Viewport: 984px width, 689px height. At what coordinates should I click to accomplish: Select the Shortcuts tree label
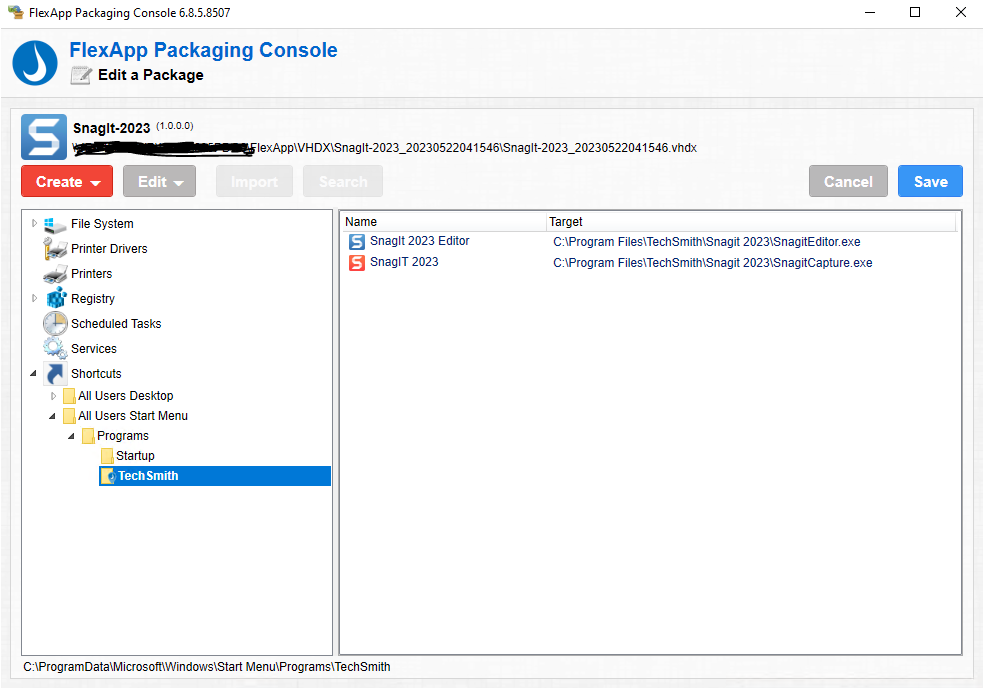click(x=96, y=374)
